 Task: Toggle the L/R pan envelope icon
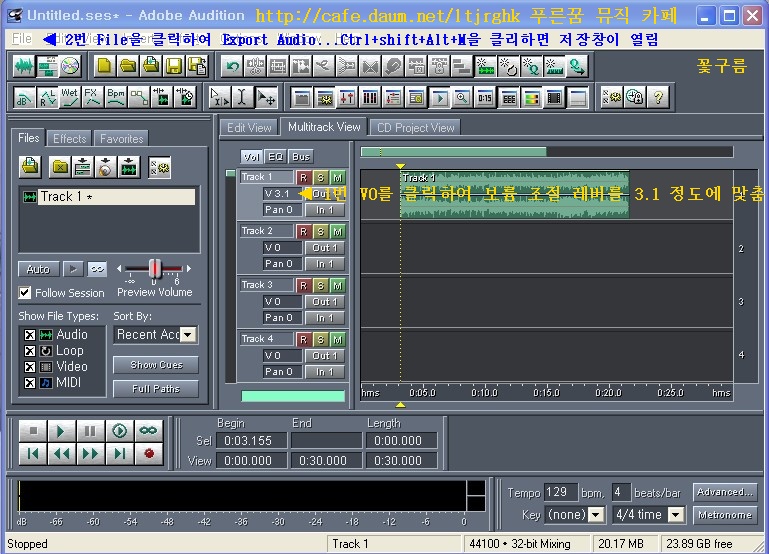47,97
